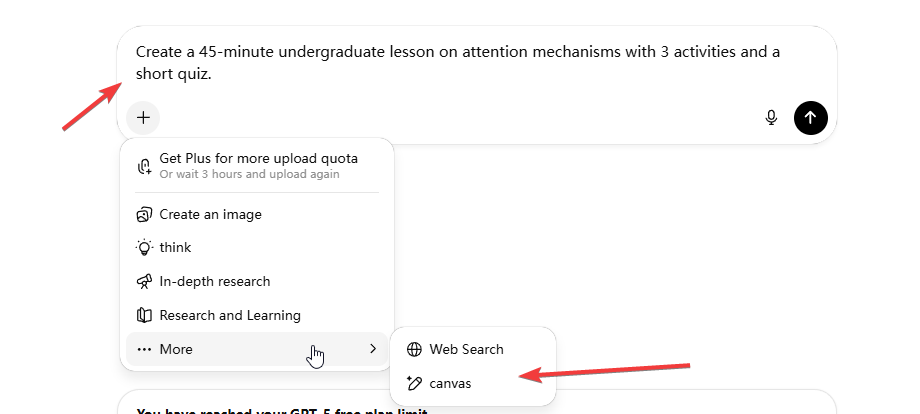Click the lightbulb icon next to think
This screenshot has height=414, width=920.
(x=144, y=247)
